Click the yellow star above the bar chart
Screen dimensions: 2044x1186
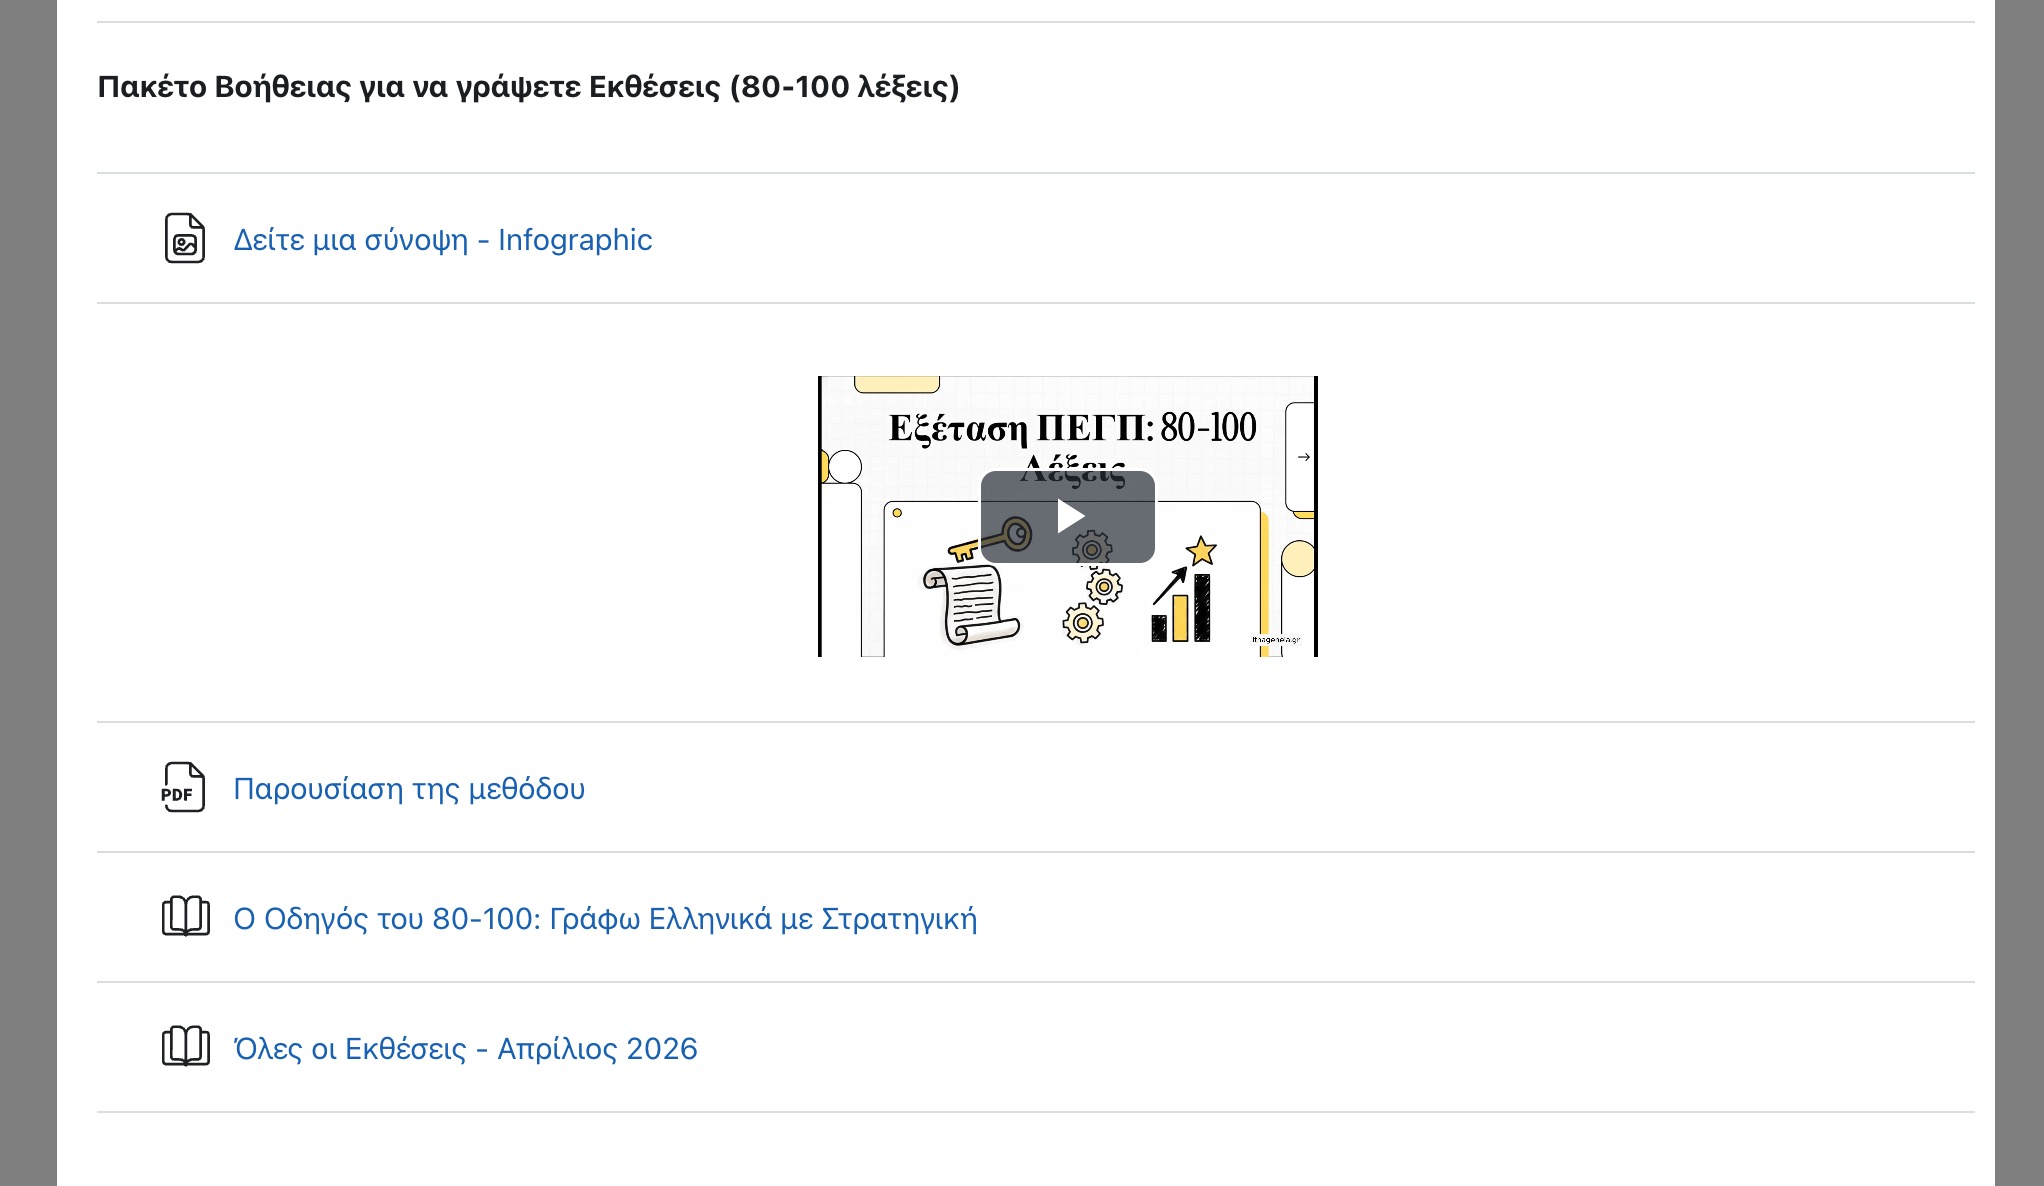tap(1201, 551)
